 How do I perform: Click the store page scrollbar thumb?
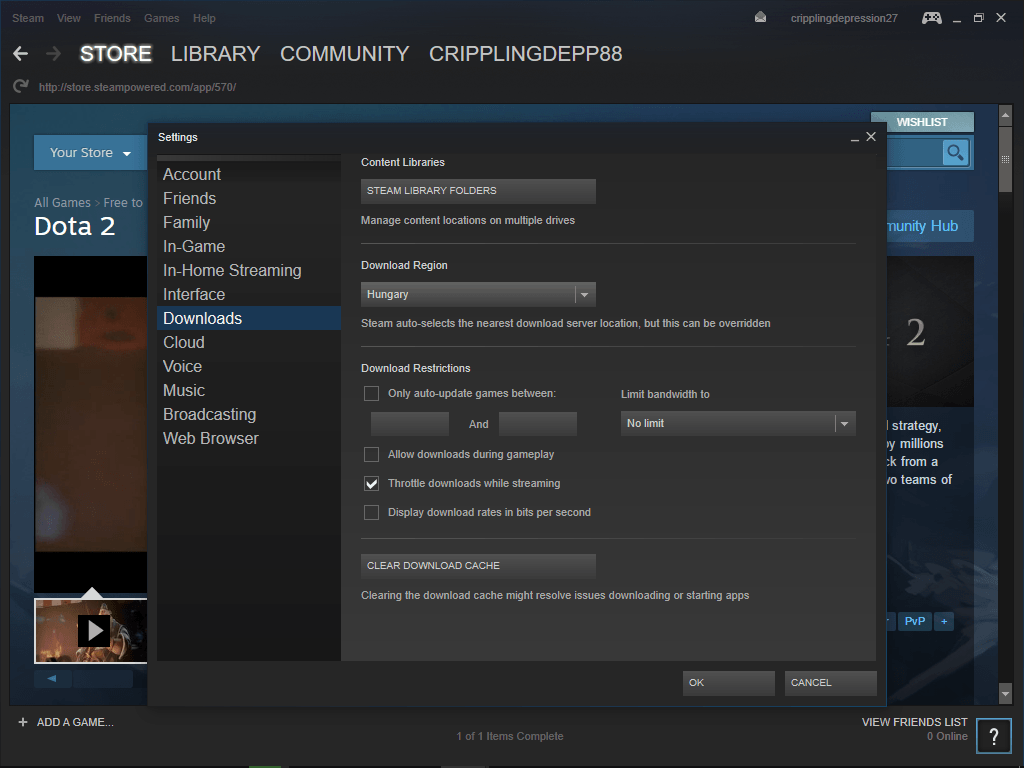point(1005,159)
